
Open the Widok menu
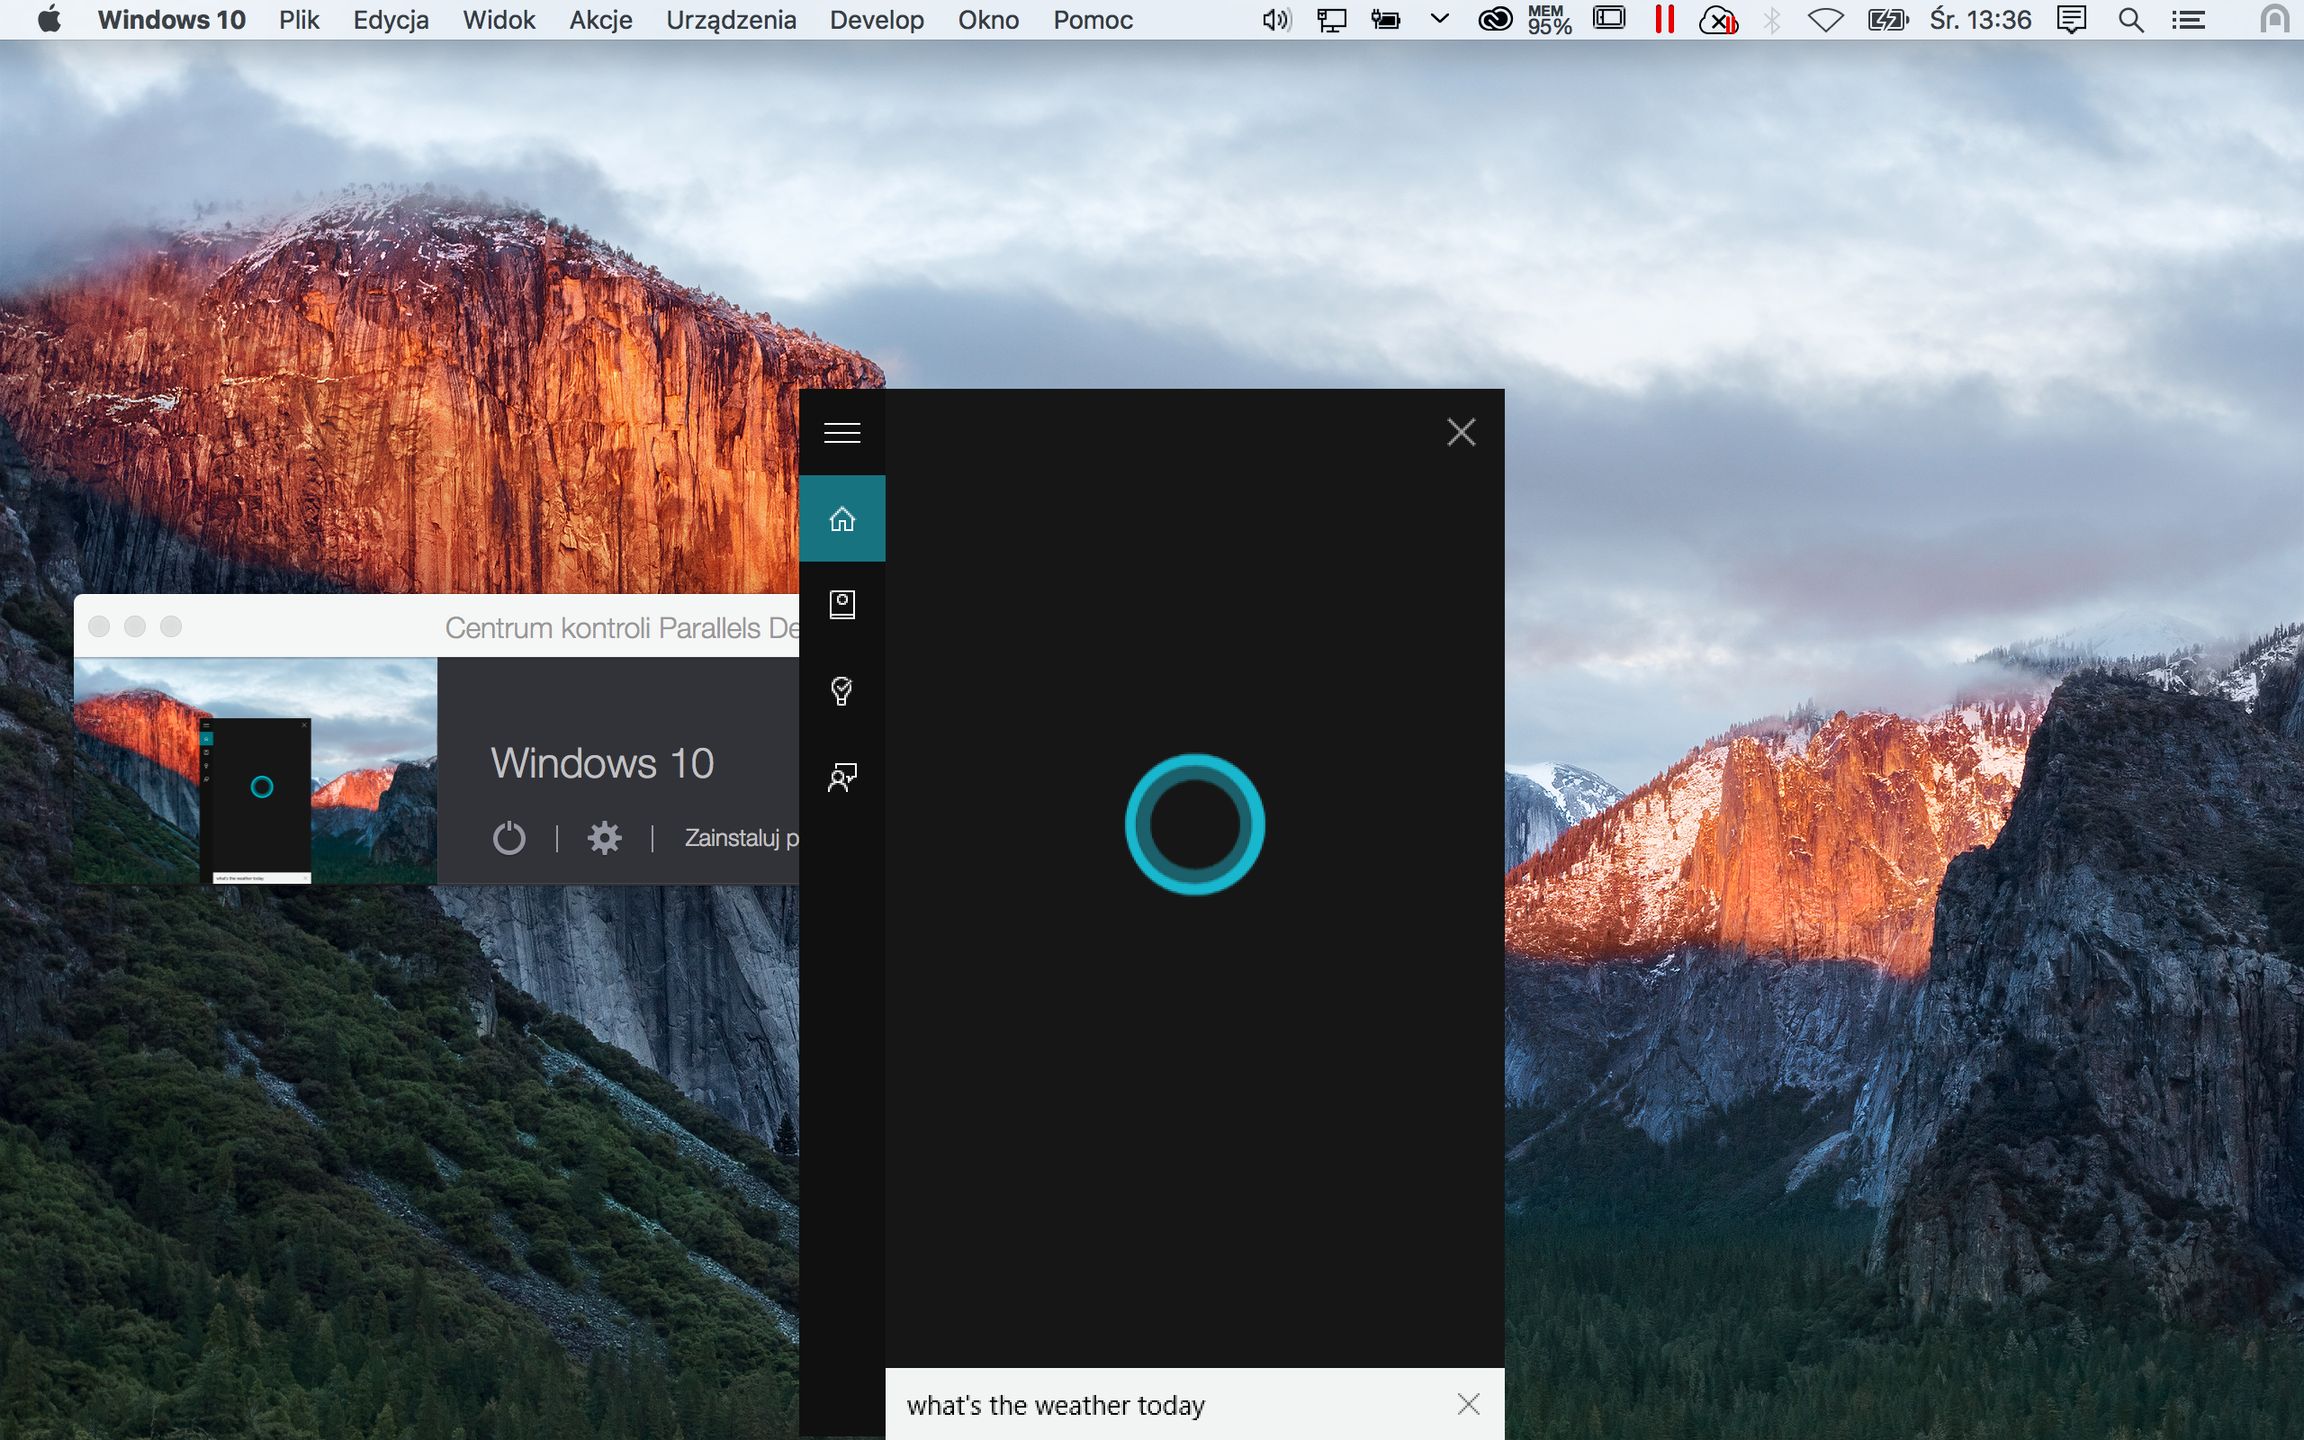pyautogui.click(x=499, y=20)
